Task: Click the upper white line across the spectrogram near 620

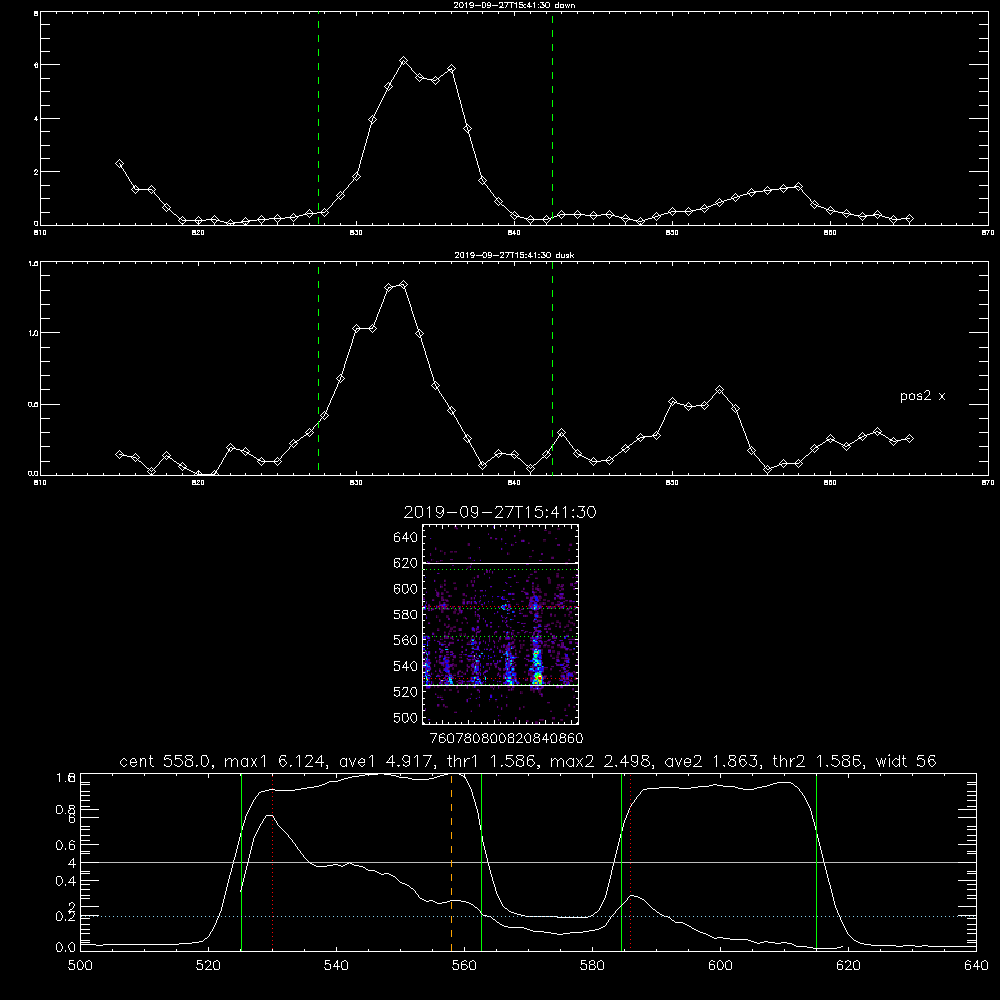Action: 501,563
